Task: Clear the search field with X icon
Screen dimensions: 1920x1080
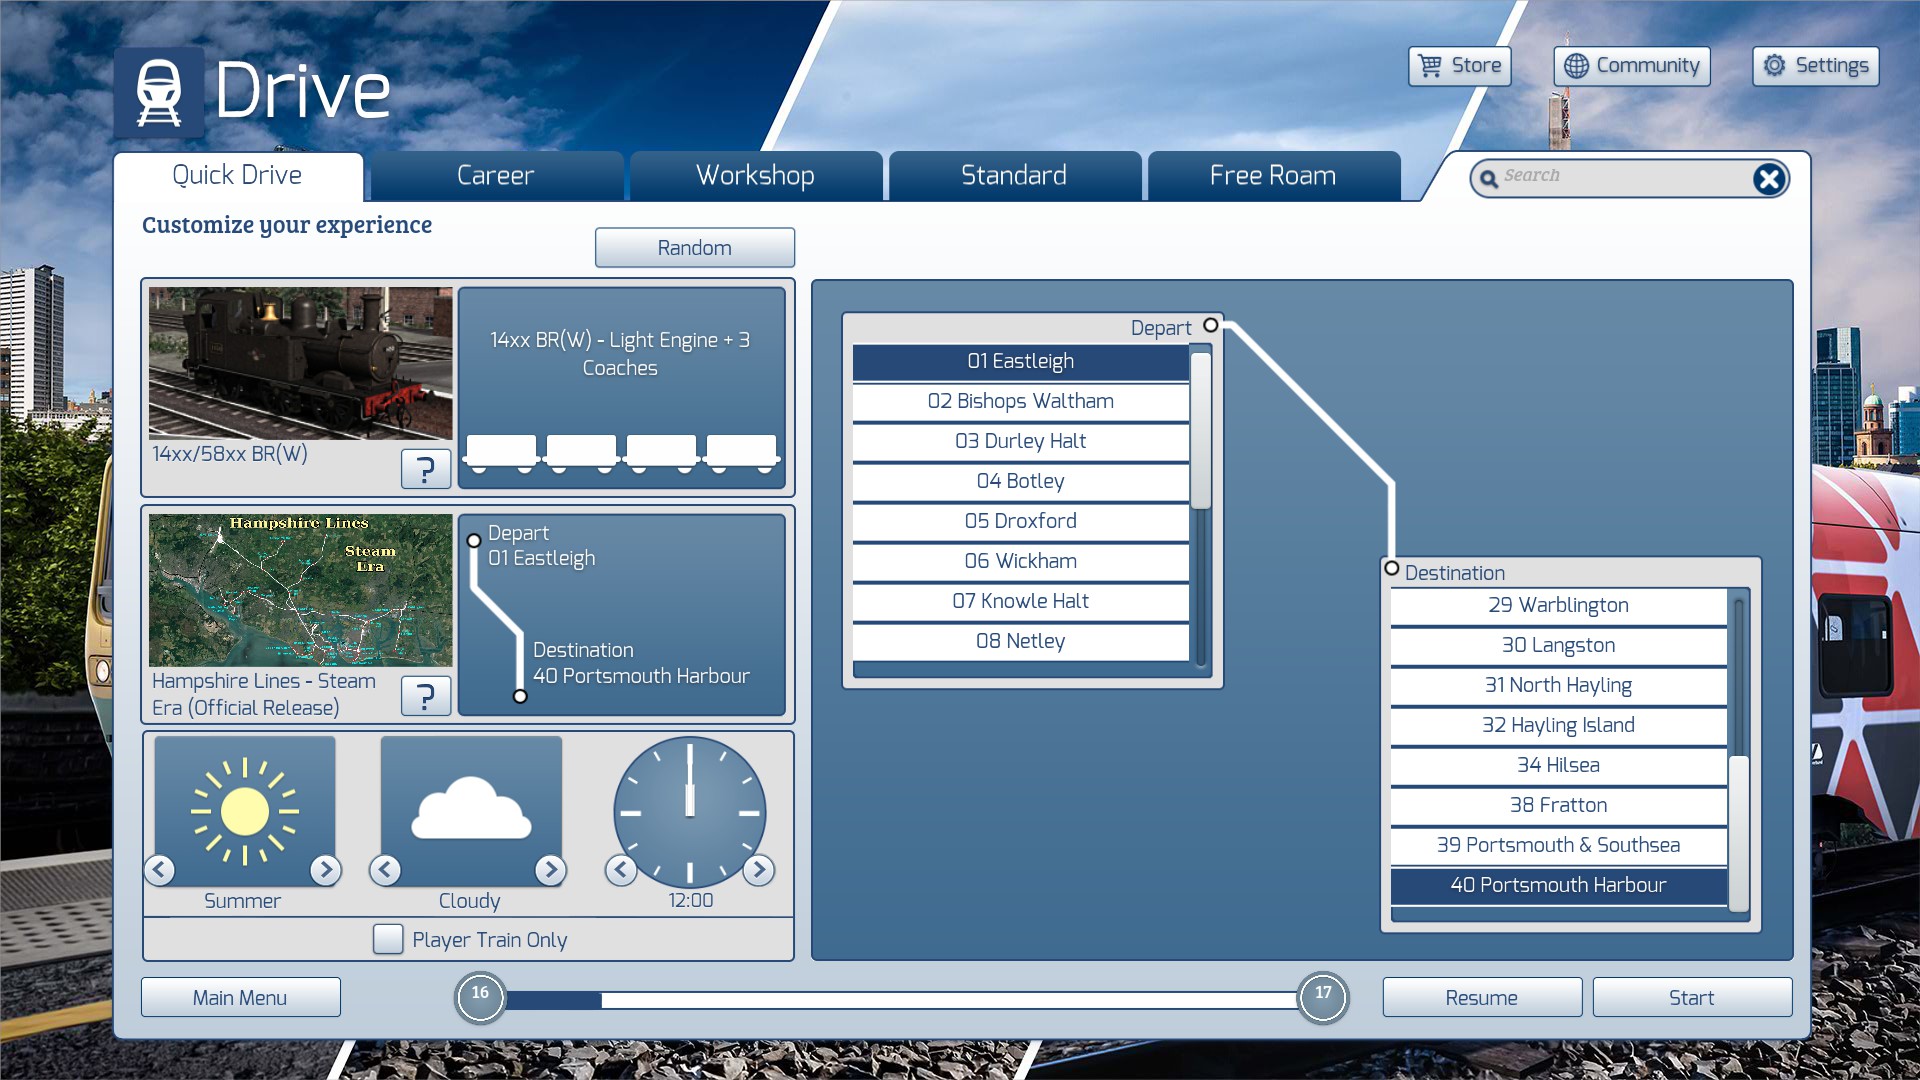Action: point(1768,179)
